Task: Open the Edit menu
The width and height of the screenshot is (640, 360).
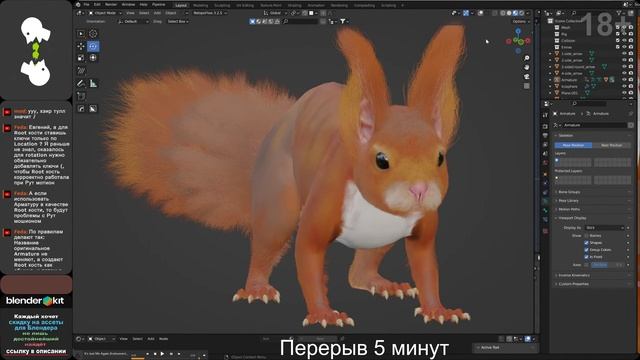Action: point(97,4)
